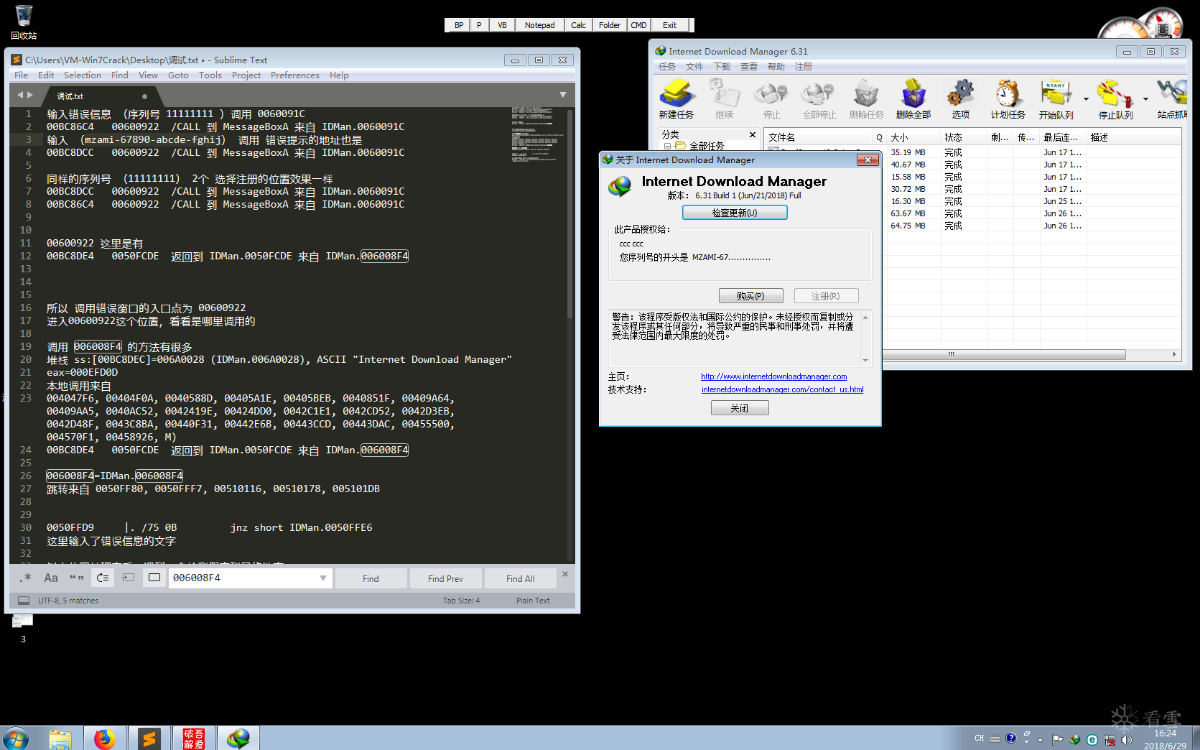1200x750 pixels.
Task: Toggle in-selection search in Sublime
Action: (129, 578)
